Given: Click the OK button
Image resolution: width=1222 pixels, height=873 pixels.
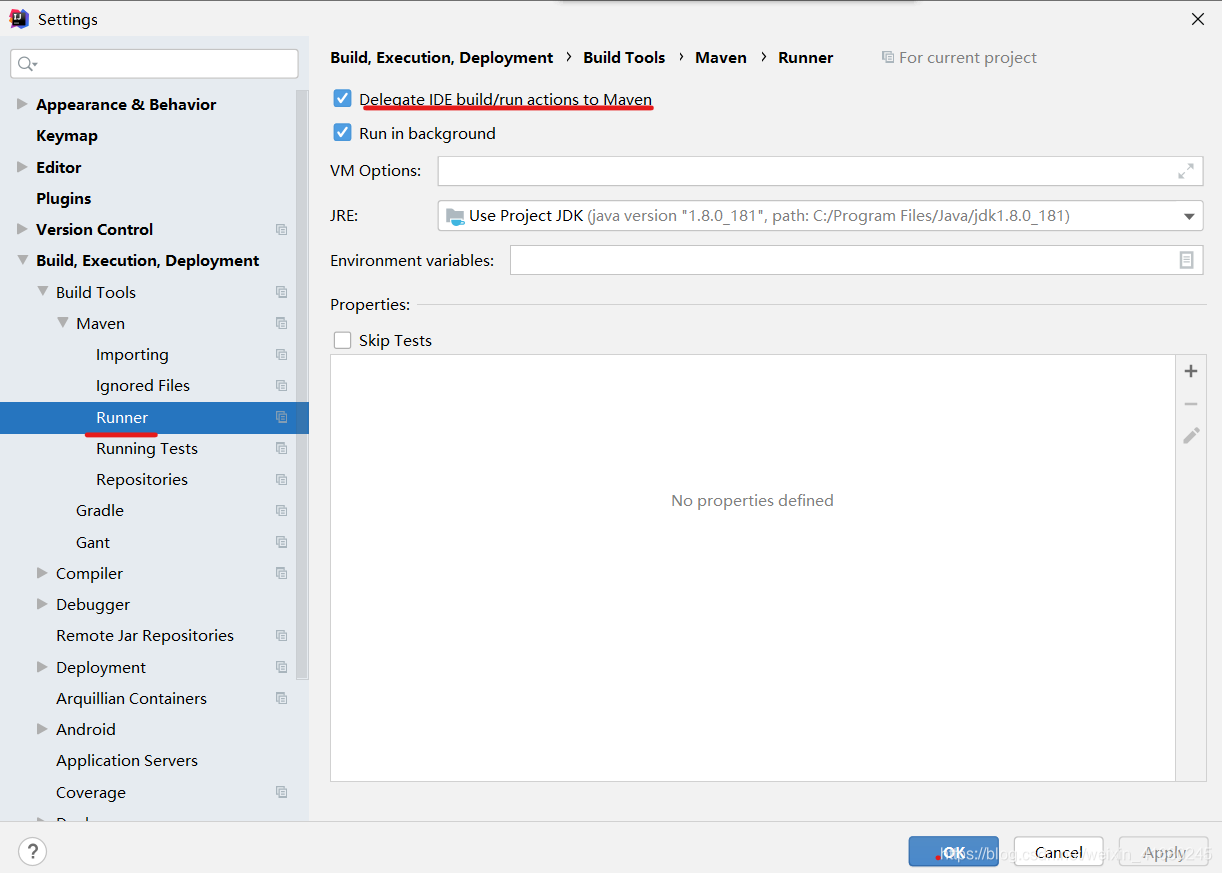Looking at the screenshot, I should pos(952,851).
